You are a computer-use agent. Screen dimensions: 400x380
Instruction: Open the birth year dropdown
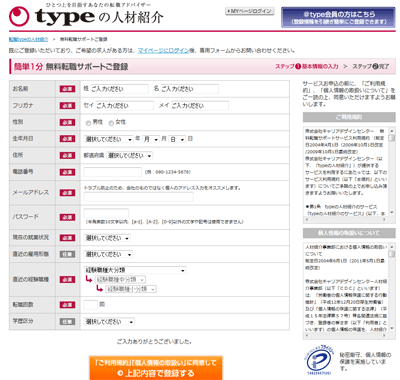pos(109,139)
